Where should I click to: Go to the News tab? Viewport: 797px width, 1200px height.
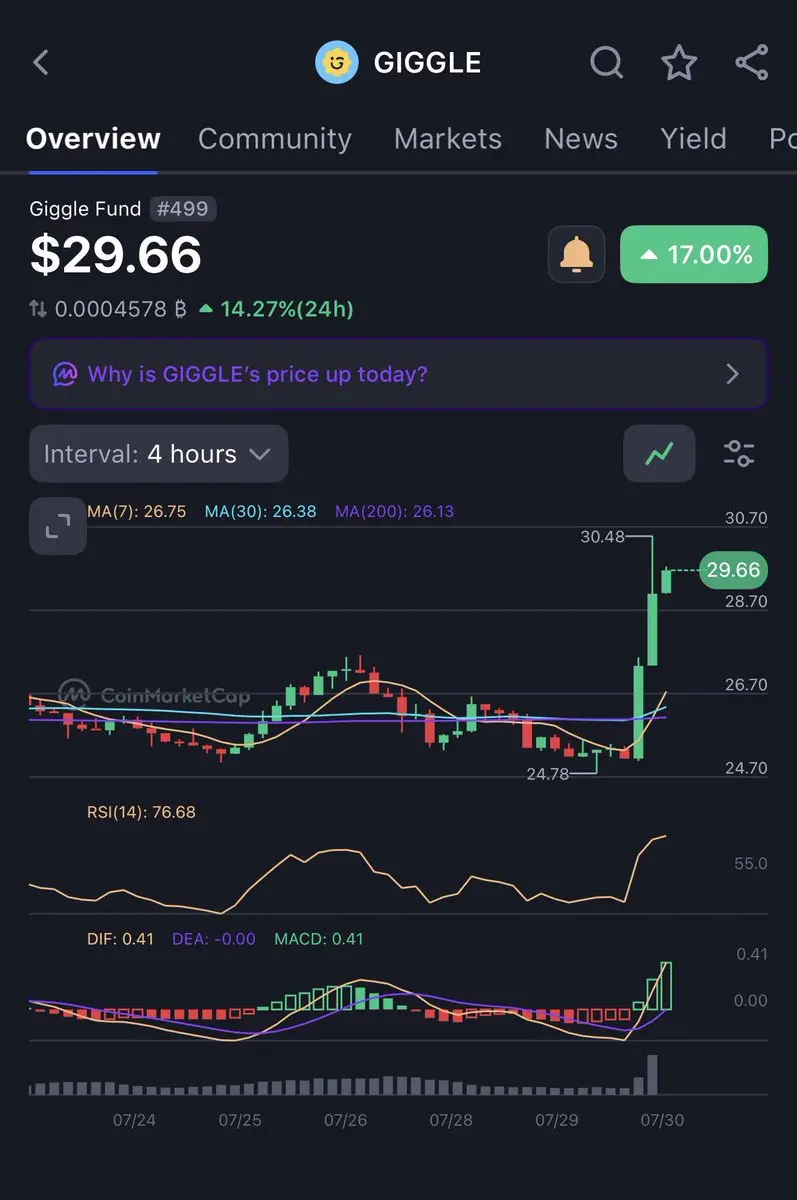pos(581,139)
